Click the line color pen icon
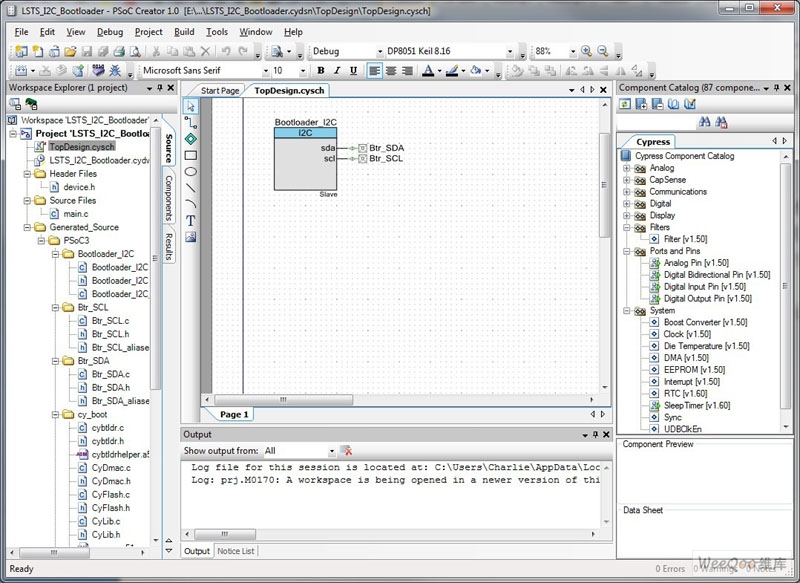Screen dimensions: 800x583 click(452, 70)
